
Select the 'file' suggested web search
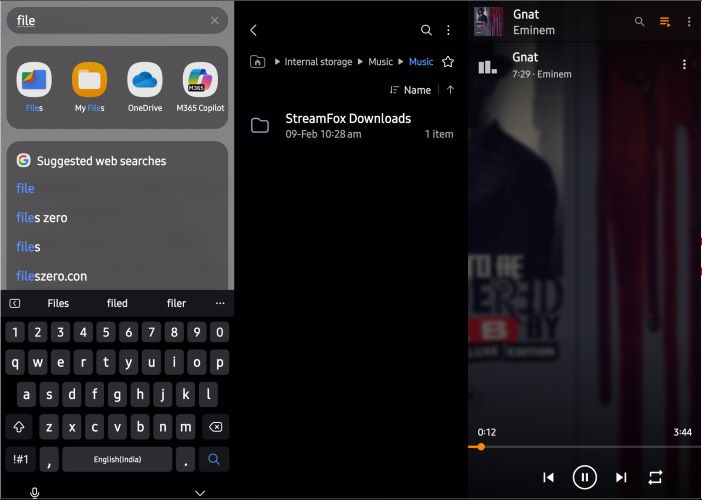coord(25,188)
